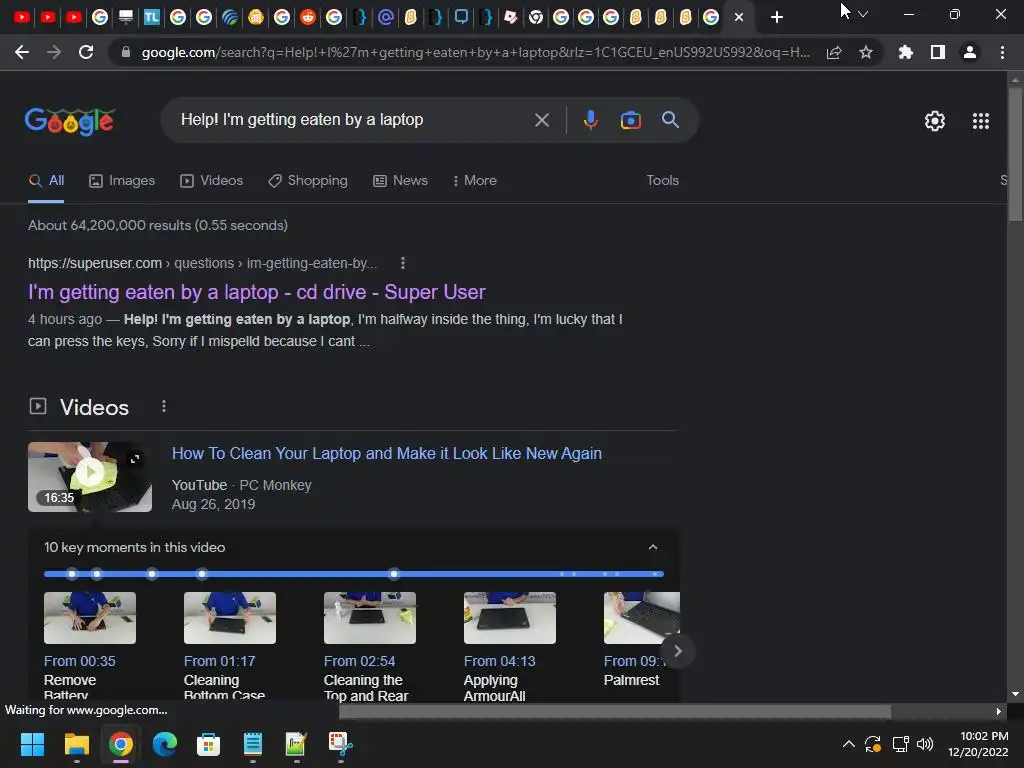Viewport: 1024px width, 768px height.
Task: Open key moment From 04:13 Applying ArmourAll
Action: coord(509,646)
